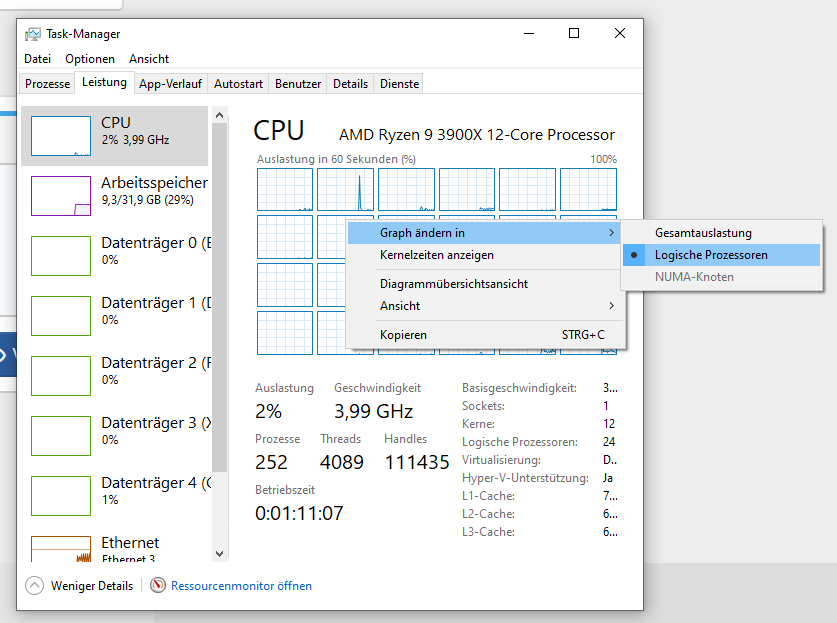The width and height of the screenshot is (837, 623).
Task: Switch to the Details tab
Action: pyautogui.click(x=350, y=84)
